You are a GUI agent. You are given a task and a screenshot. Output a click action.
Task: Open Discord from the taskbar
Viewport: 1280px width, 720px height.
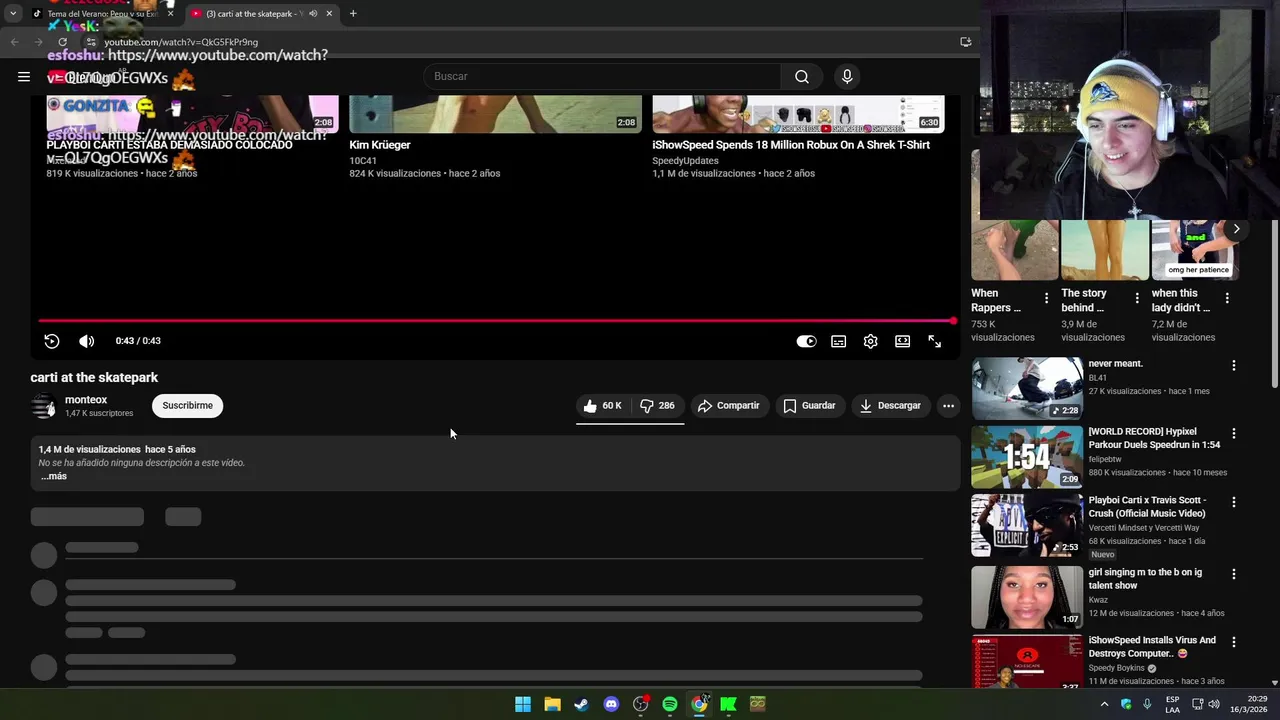tap(611, 704)
